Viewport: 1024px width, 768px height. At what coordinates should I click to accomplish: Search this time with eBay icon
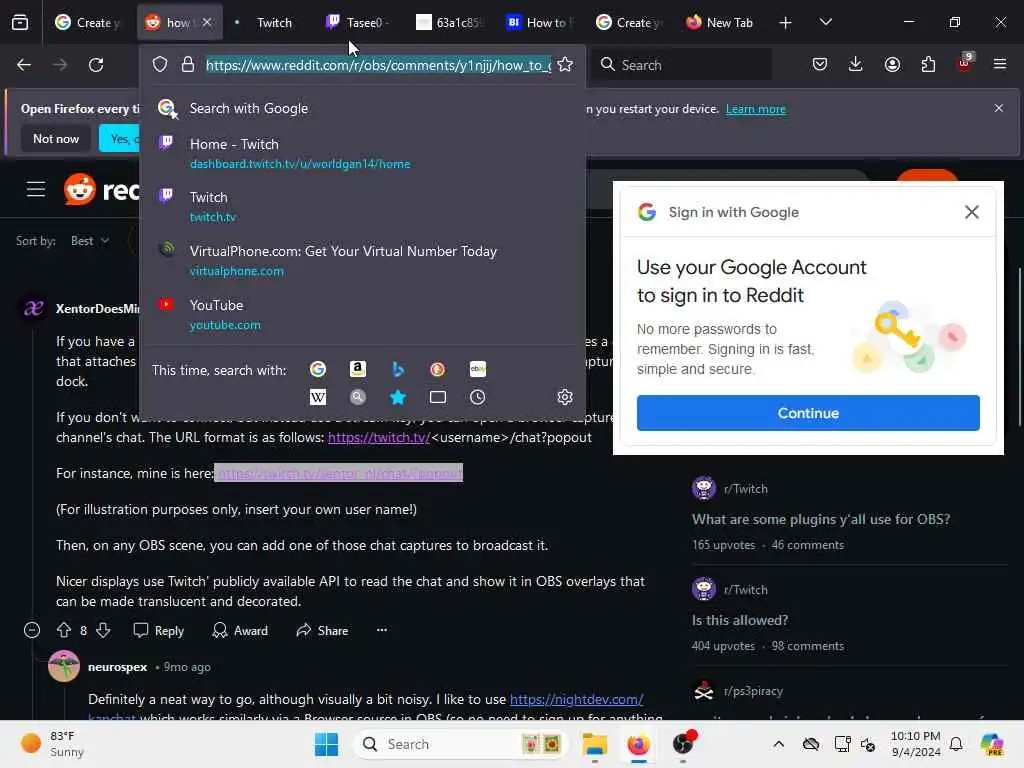point(477,370)
